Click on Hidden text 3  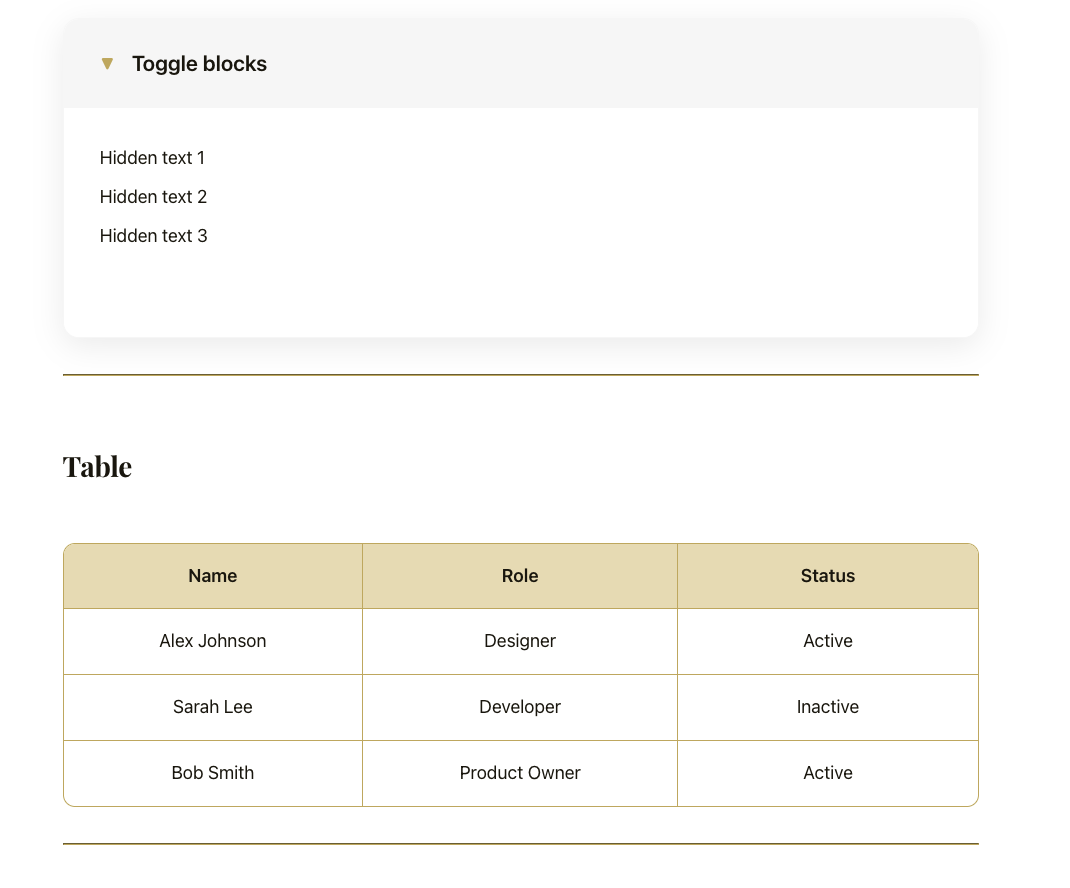click(153, 236)
